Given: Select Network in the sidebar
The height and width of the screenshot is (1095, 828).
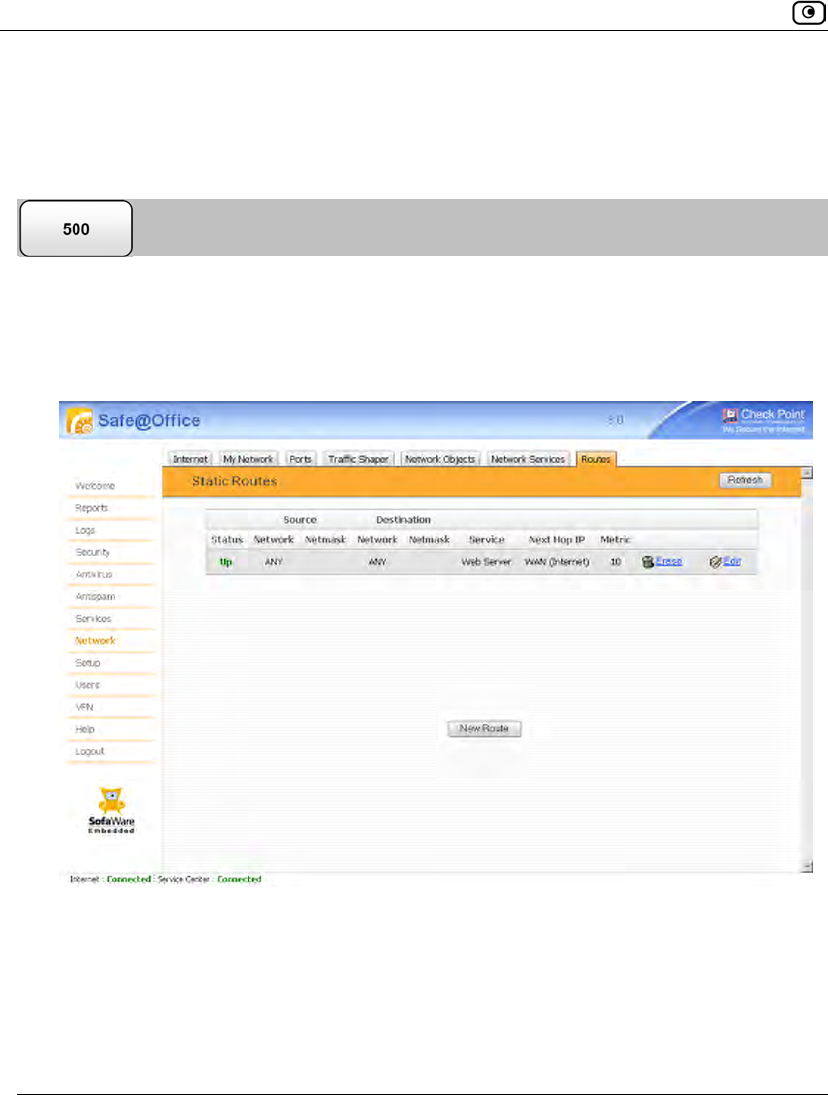Looking at the screenshot, I should (x=95, y=641).
